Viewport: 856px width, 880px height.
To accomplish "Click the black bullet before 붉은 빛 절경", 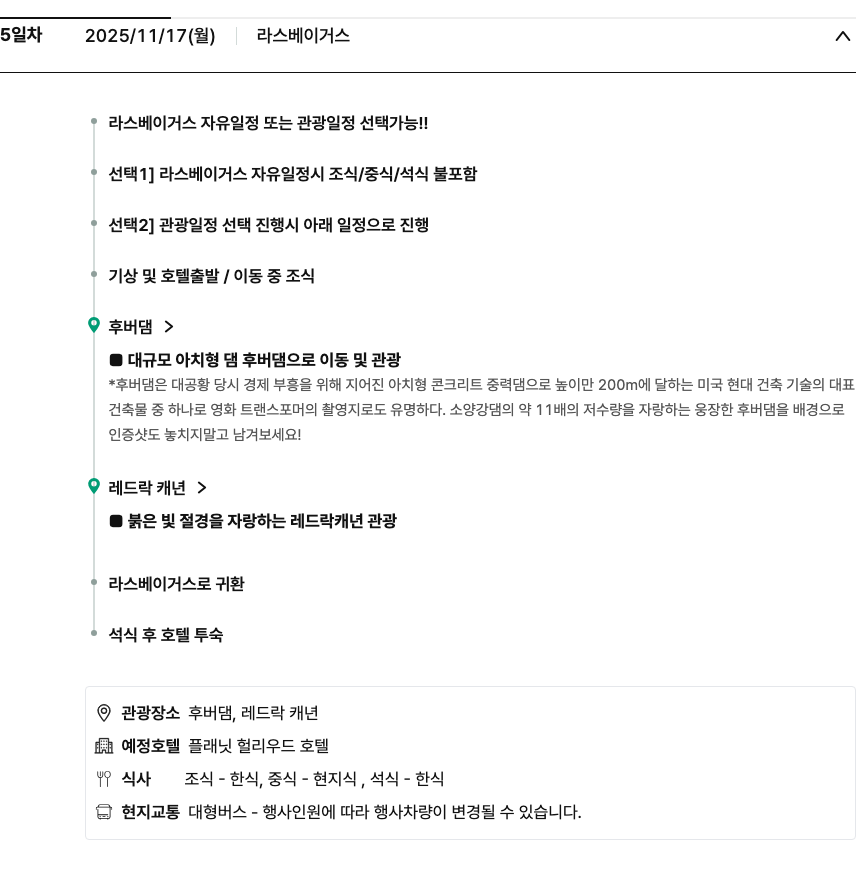I will [x=116, y=521].
